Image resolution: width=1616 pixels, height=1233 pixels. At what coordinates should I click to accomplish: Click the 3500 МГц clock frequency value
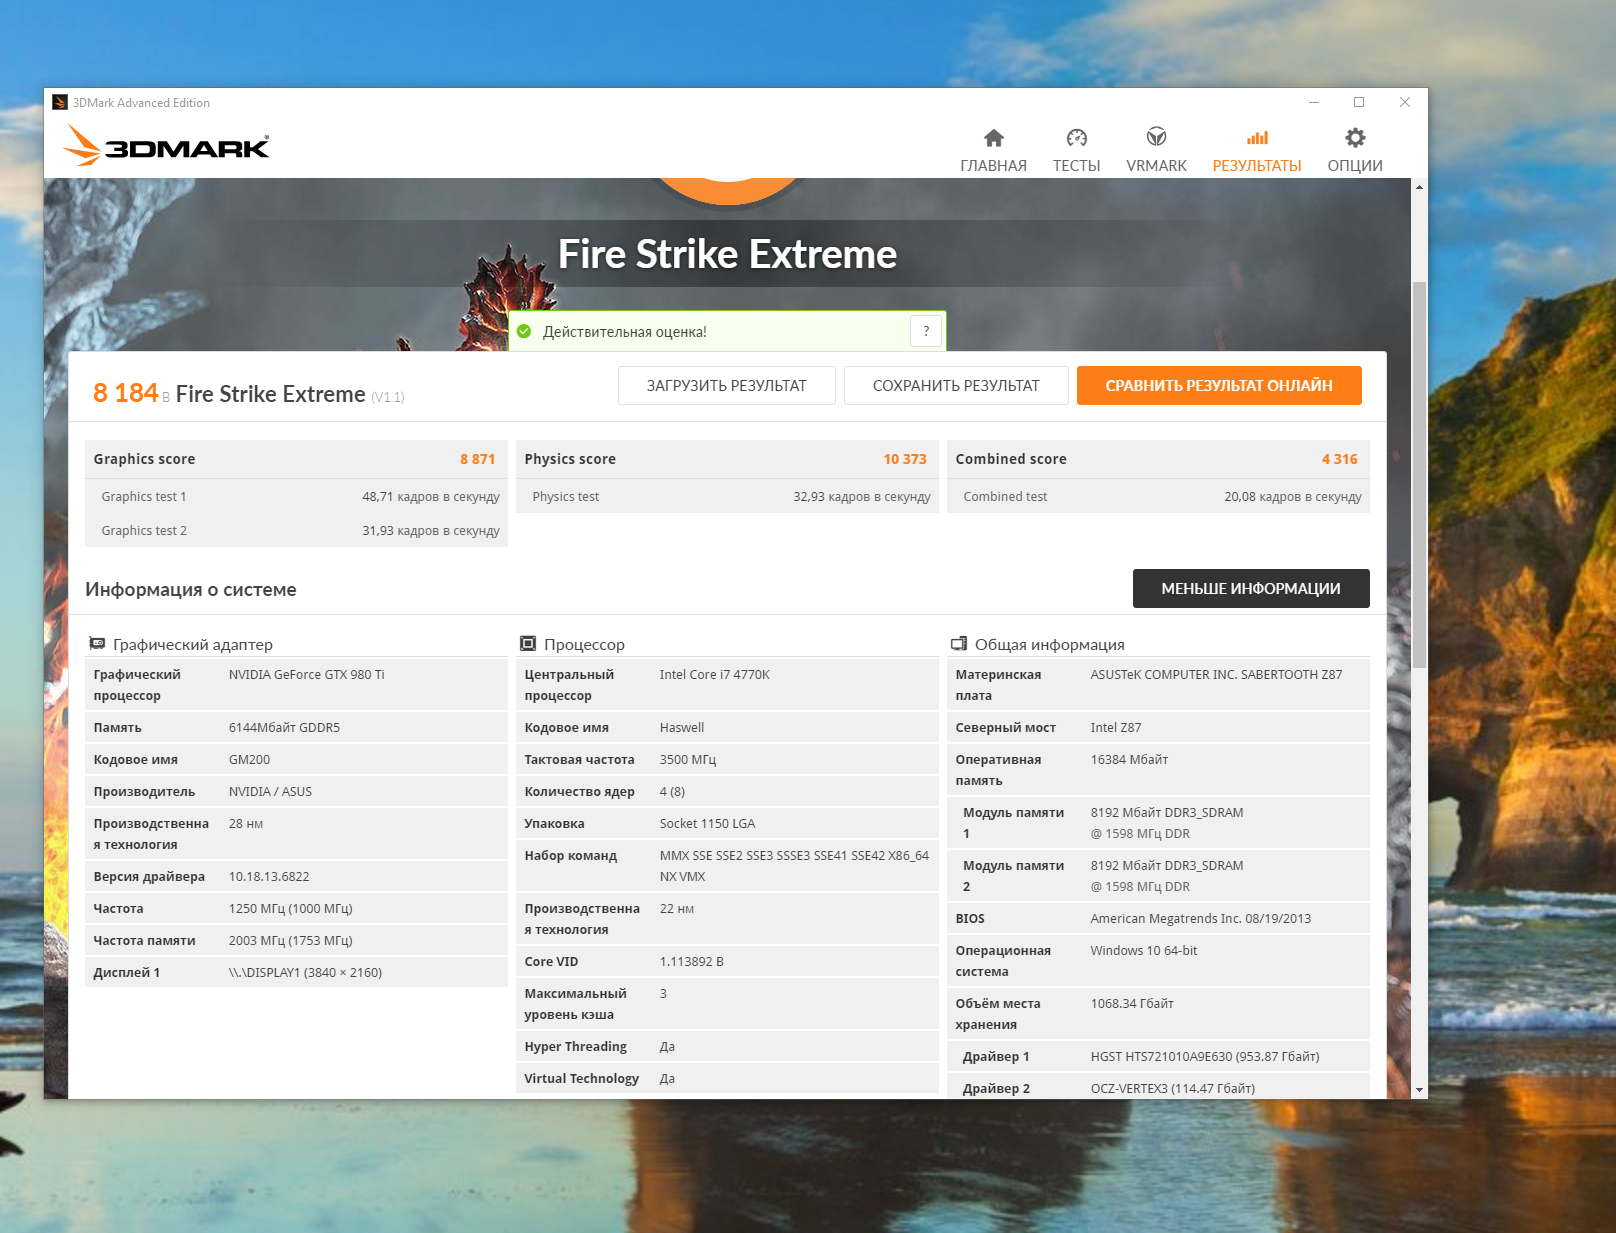pos(688,760)
